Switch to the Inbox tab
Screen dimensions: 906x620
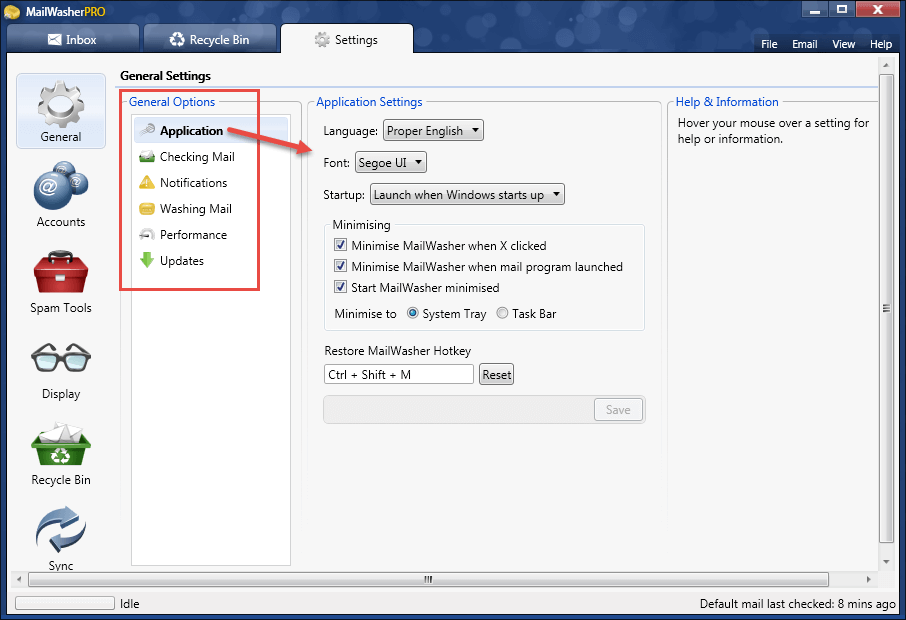(73, 39)
